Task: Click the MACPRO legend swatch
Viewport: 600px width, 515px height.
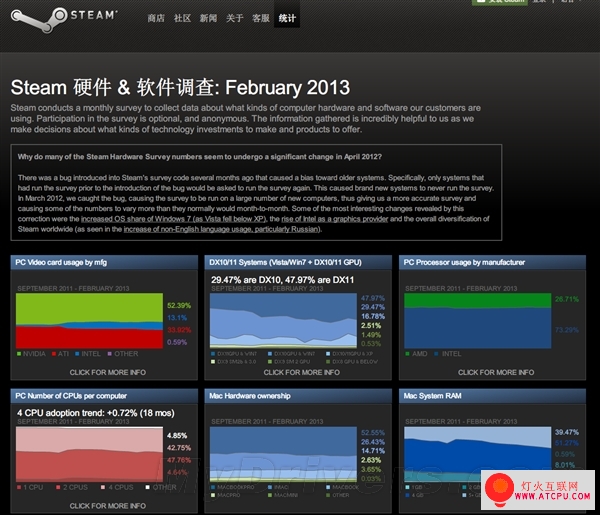Action: 213,495
